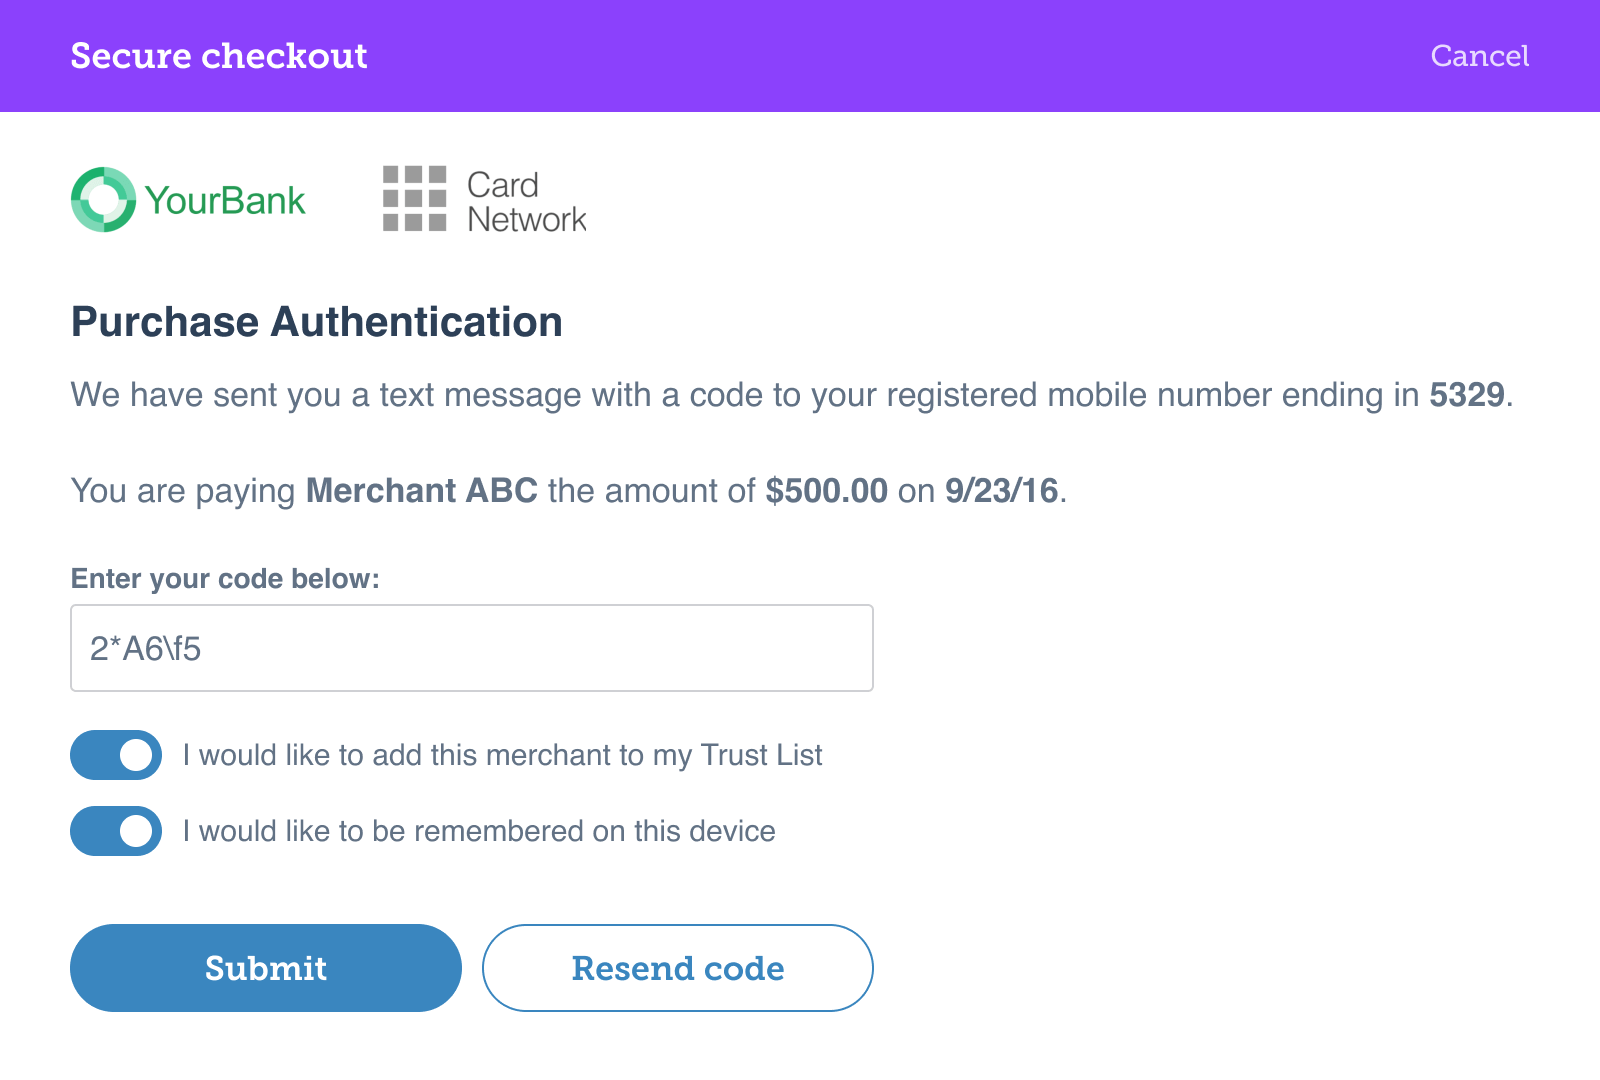Click the Card Network label text
The width and height of the screenshot is (1600, 1080).
526,201
